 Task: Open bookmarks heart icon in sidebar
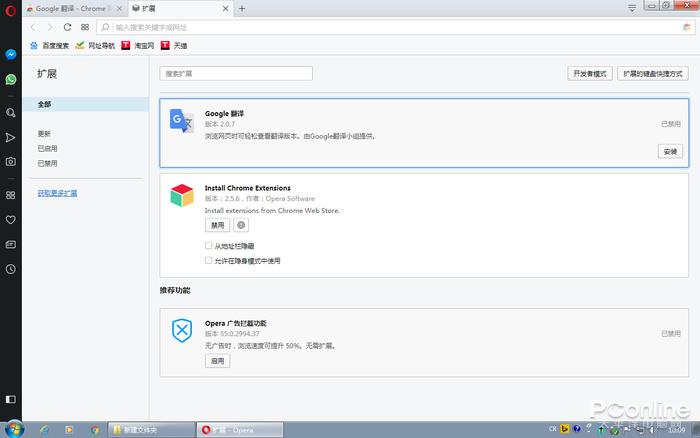tap(11, 220)
